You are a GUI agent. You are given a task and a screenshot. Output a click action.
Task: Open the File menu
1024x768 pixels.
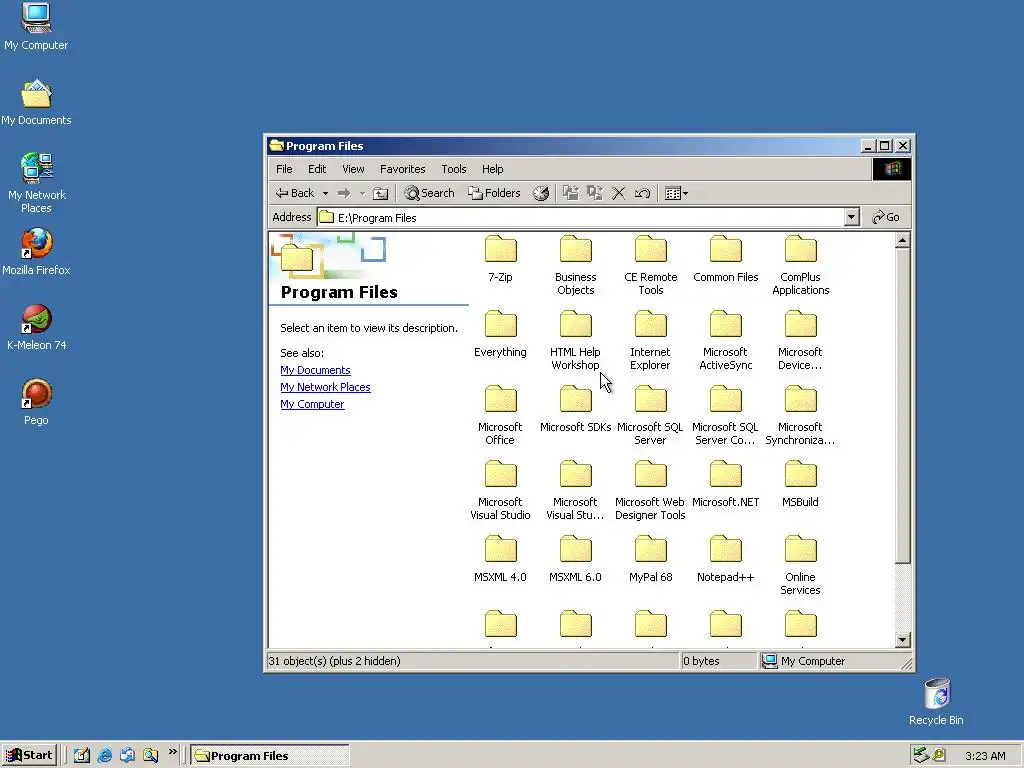pyautogui.click(x=284, y=169)
